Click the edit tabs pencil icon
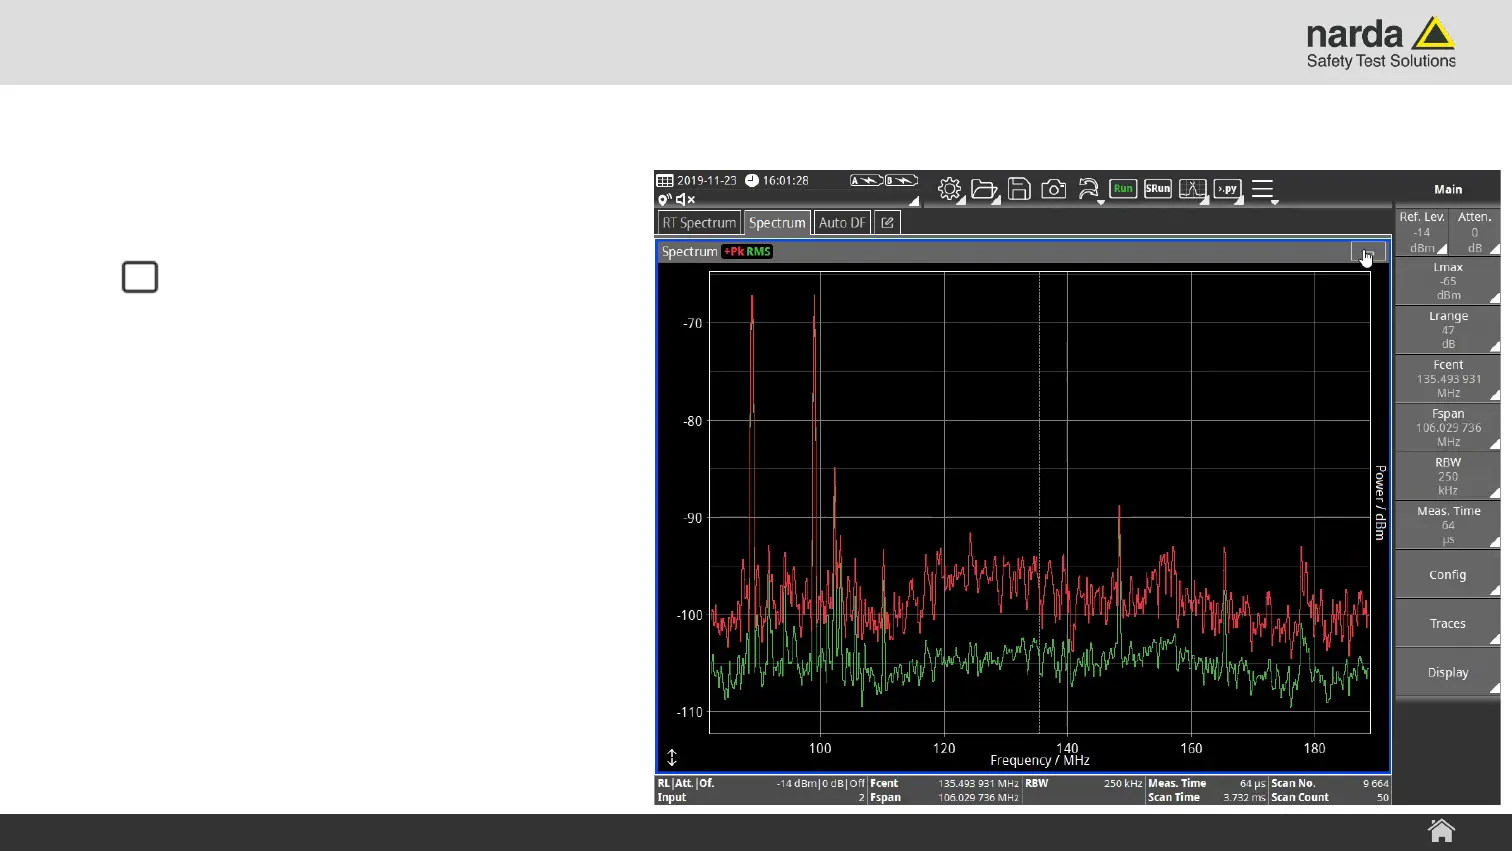The width and height of the screenshot is (1512, 851). [887, 223]
